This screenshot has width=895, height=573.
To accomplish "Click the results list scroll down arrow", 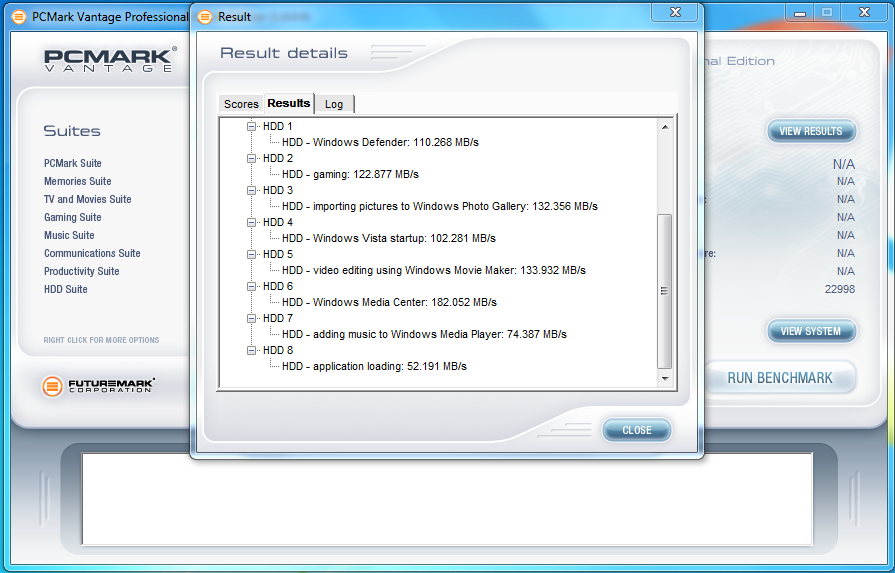I will [x=665, y=378].
